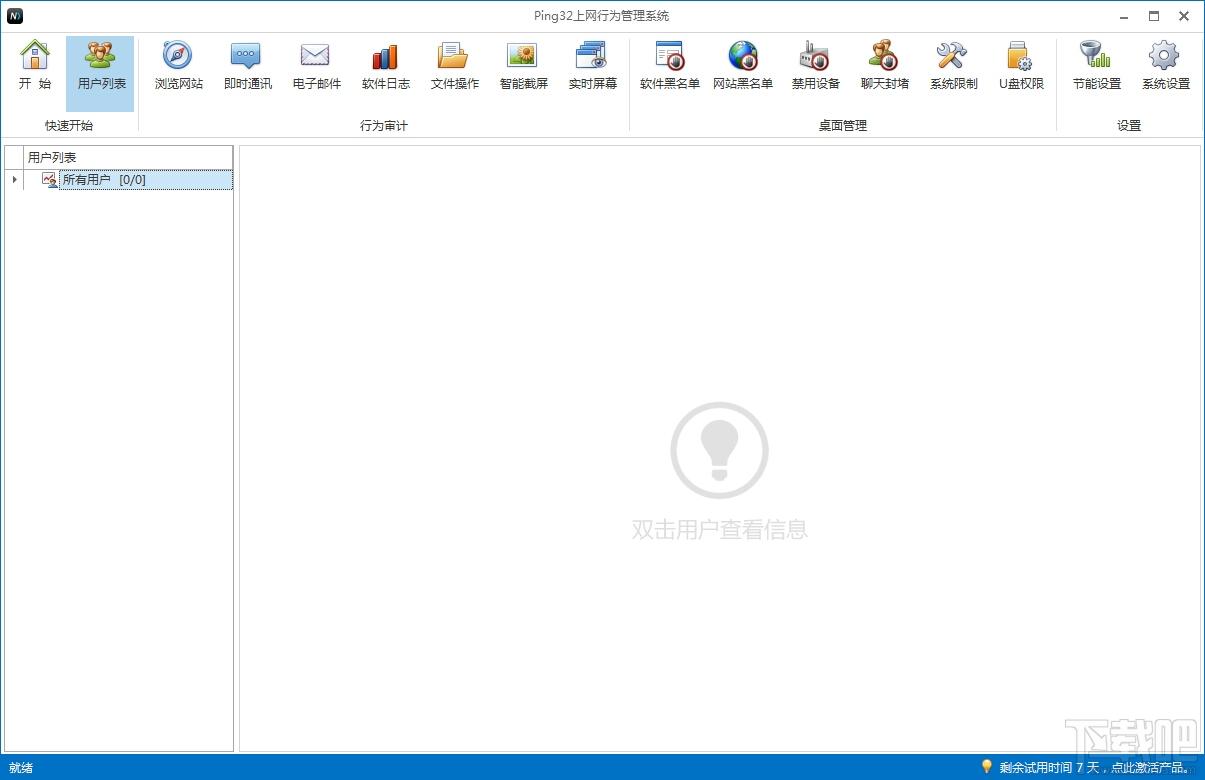Open 禁用设备 device disabling icon
The image size is (1205, 780).
pos(815,66)
